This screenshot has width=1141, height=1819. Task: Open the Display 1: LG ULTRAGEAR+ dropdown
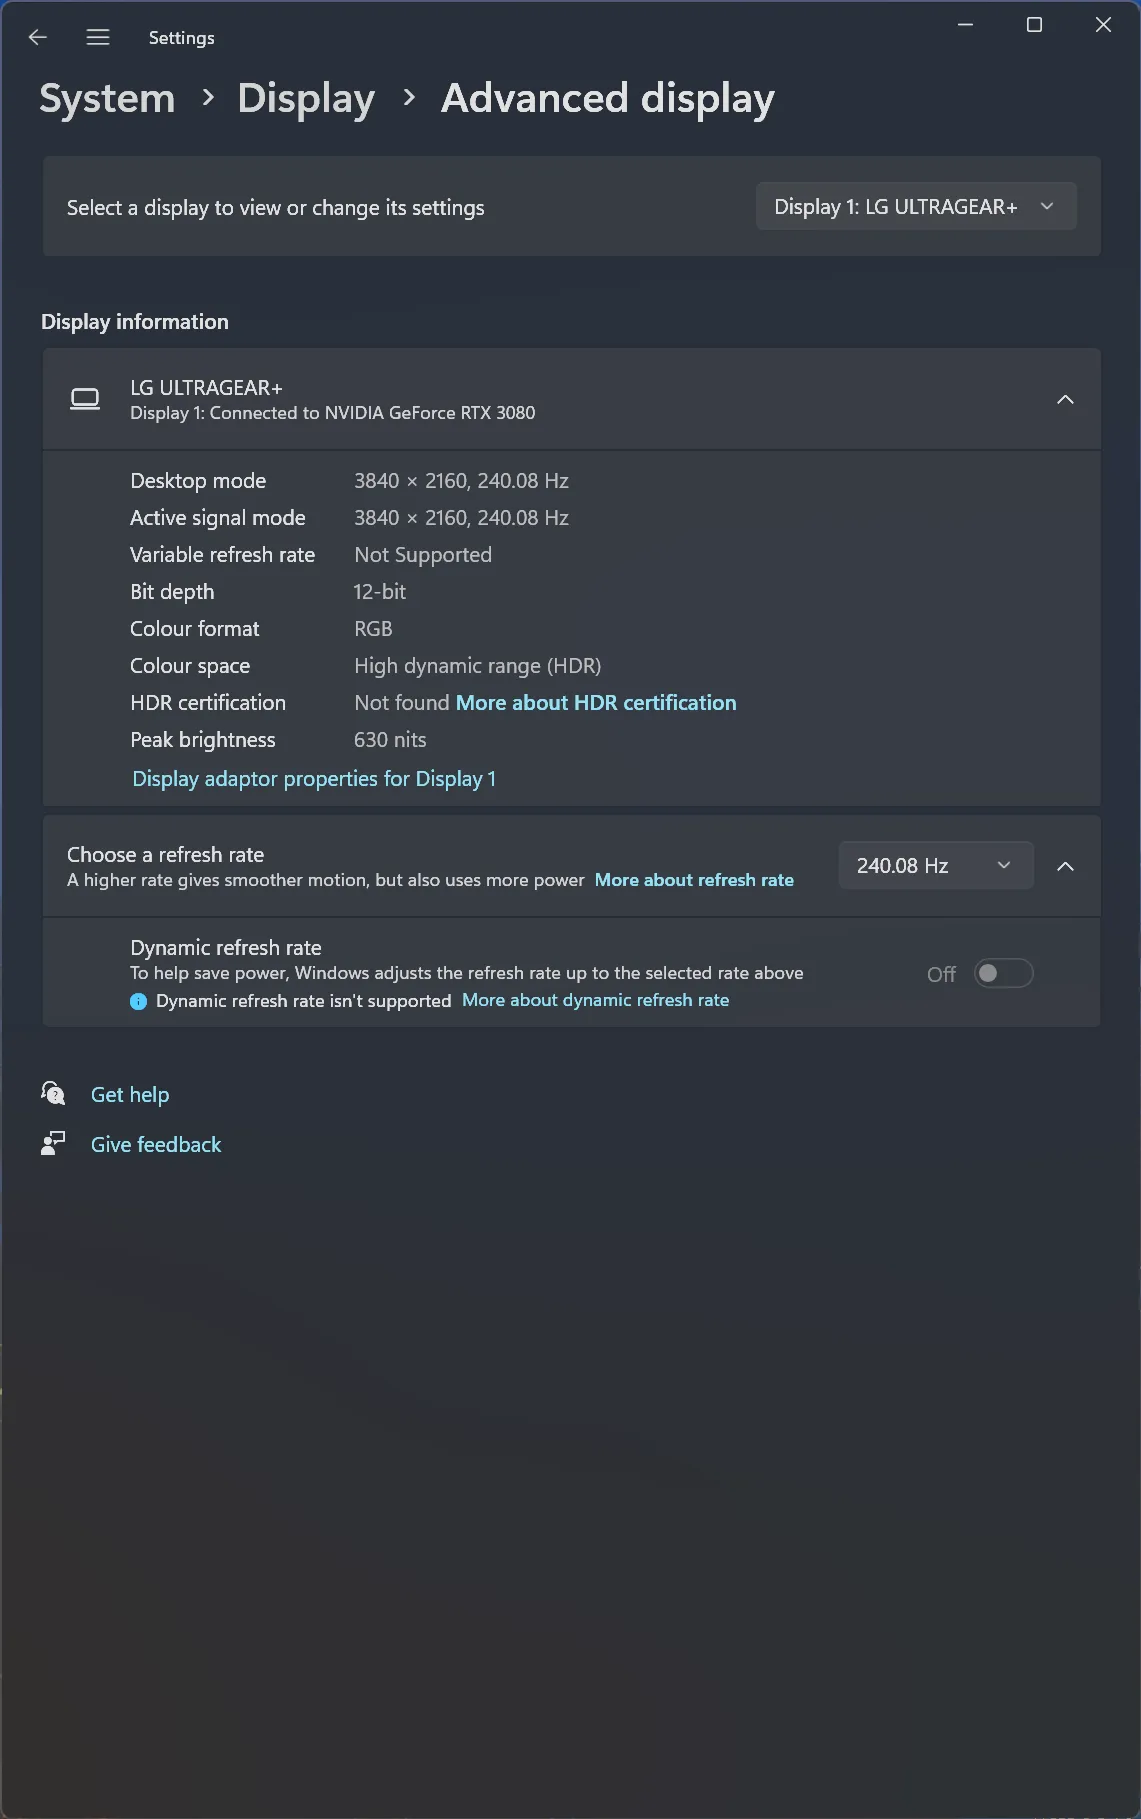915,207
